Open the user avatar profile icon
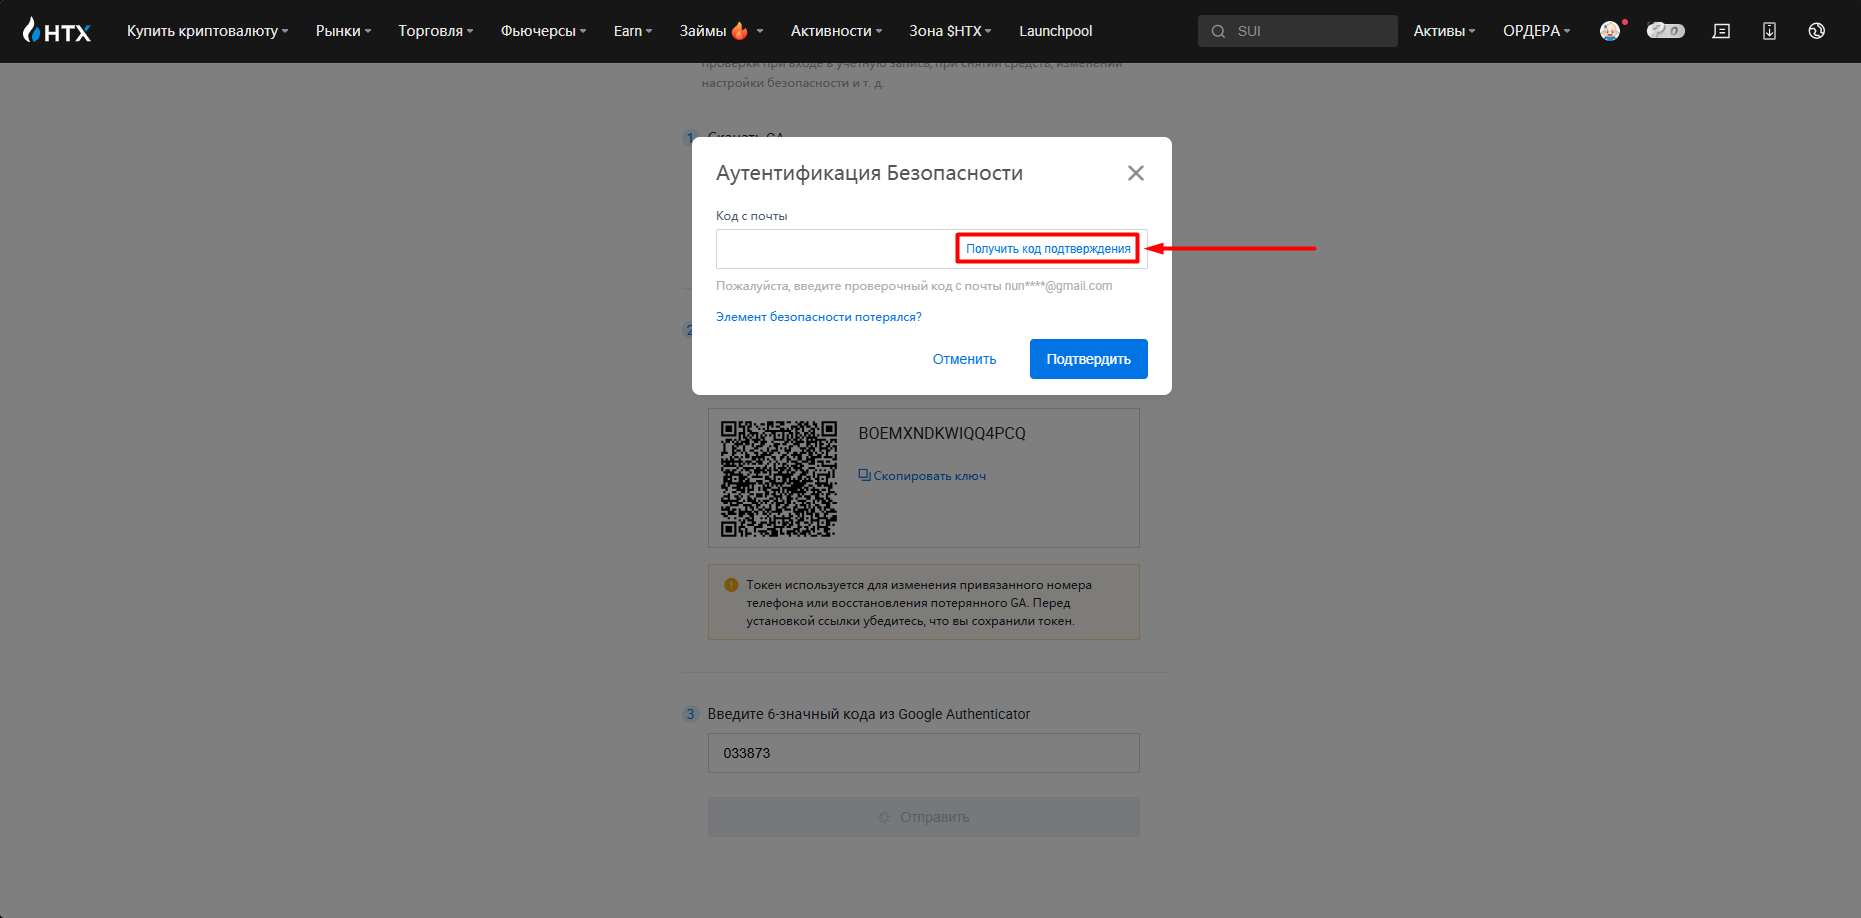The width and height of the screenshot is (1861, 918). point(1609,31)
